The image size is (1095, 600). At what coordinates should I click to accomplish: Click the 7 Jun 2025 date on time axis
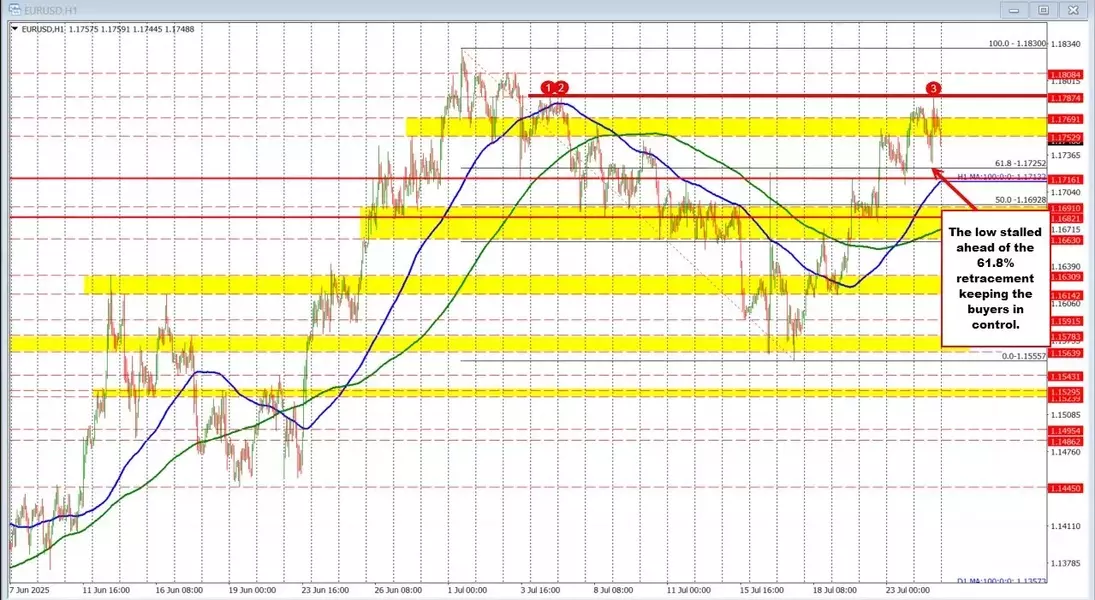[x=32, y=590]
